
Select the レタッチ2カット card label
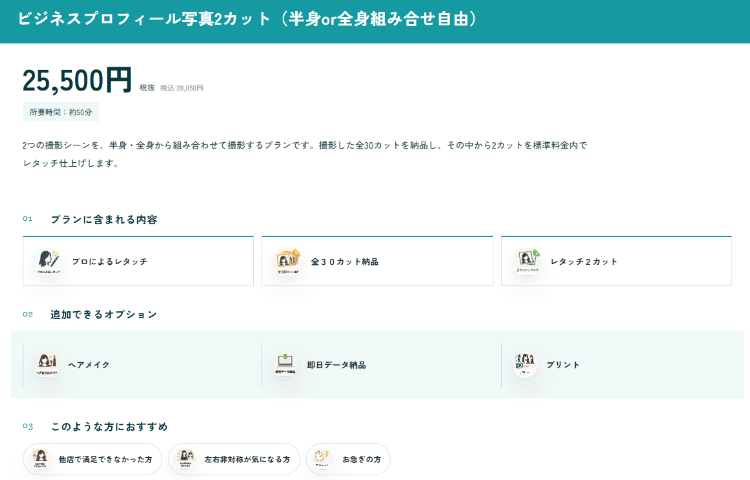pos(584,262)
